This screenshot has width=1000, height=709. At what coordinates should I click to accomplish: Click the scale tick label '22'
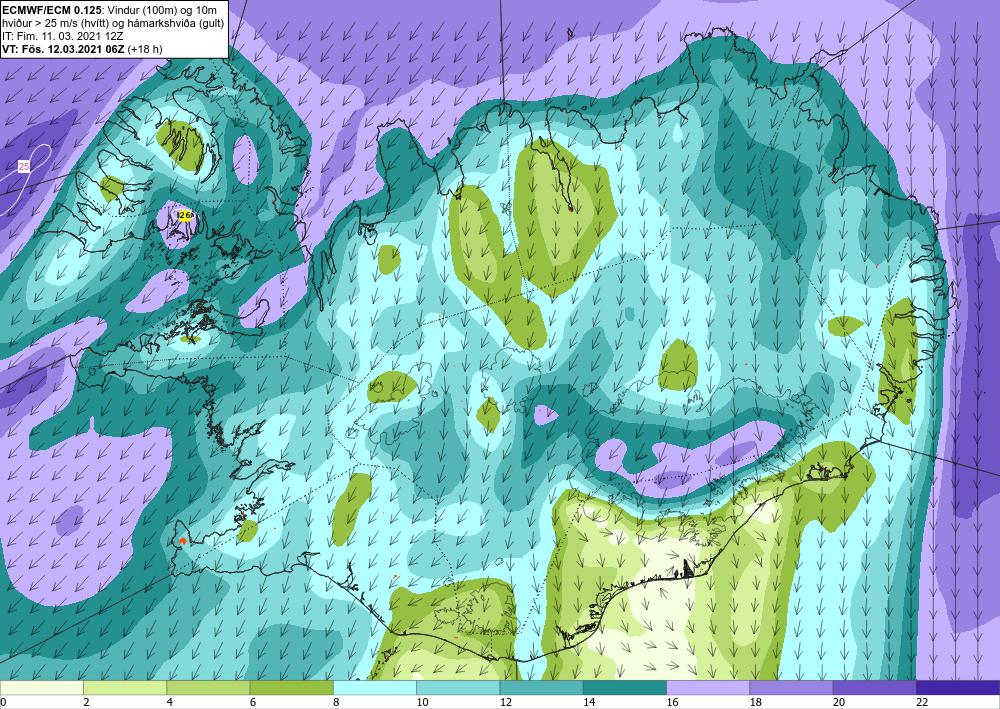[x=922, y=702]
